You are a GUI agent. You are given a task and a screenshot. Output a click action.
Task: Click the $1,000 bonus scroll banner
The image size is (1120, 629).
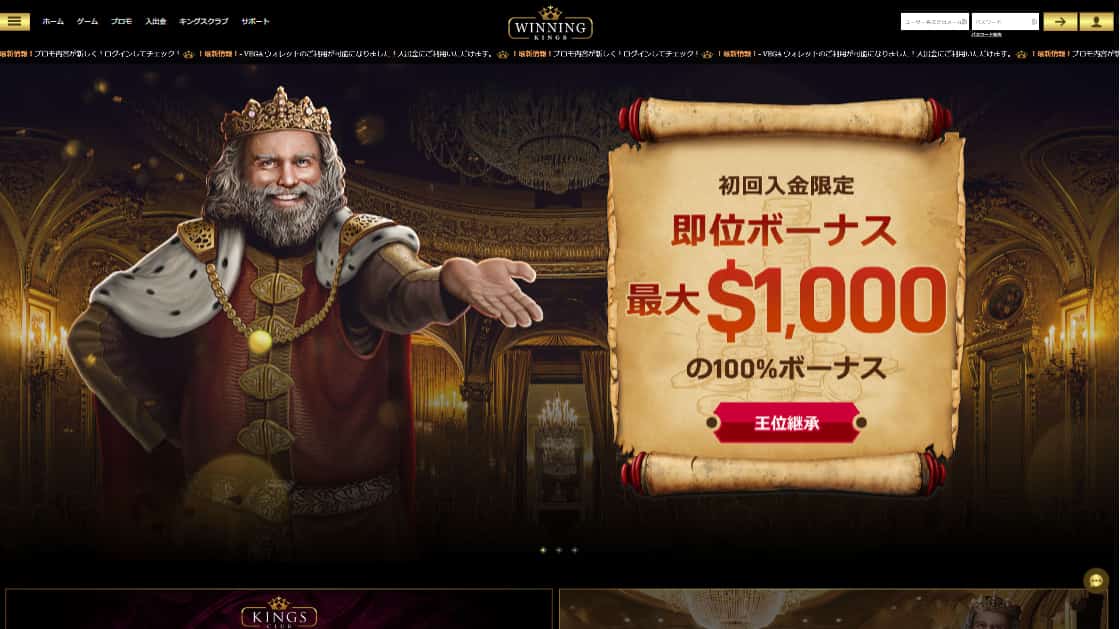pyautogui.click(x=786, y=296)
